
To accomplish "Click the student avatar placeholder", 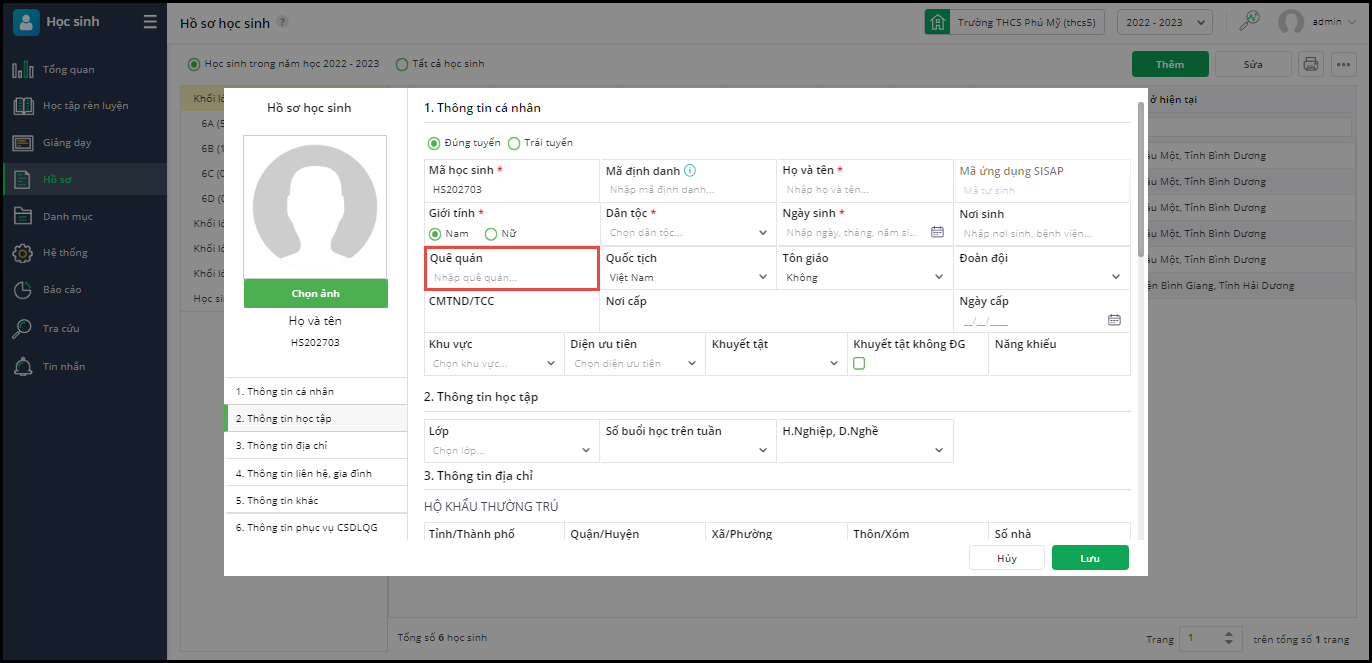I will (x=316, y=207).
